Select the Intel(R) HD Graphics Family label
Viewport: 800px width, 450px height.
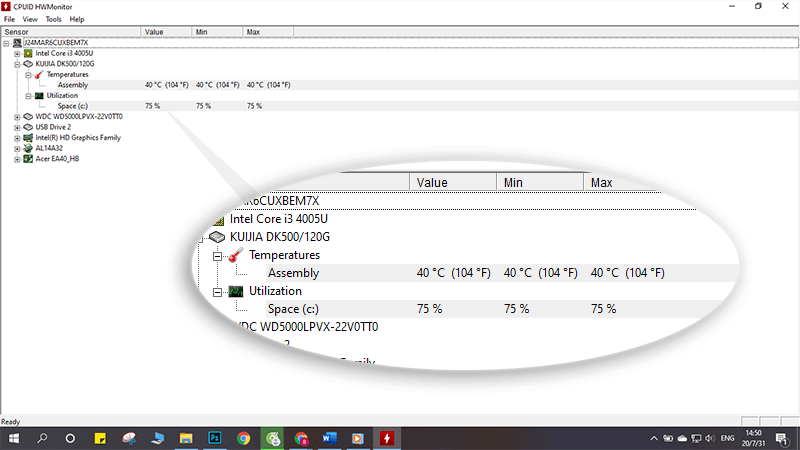pos(78,138)
